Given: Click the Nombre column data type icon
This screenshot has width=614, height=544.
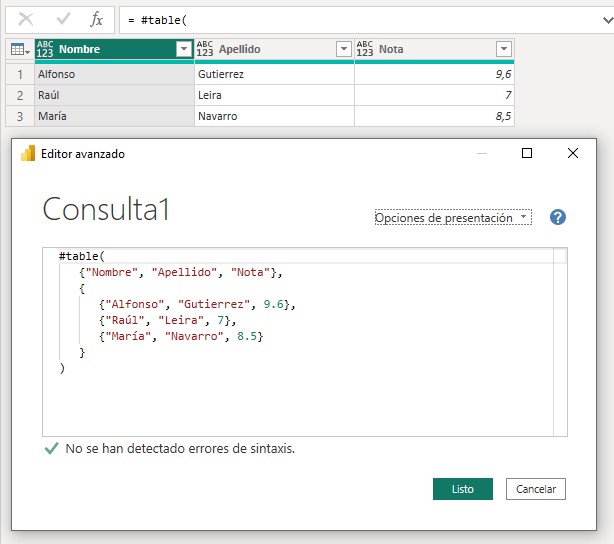Looking at the screenshot, I should point(46,49).
